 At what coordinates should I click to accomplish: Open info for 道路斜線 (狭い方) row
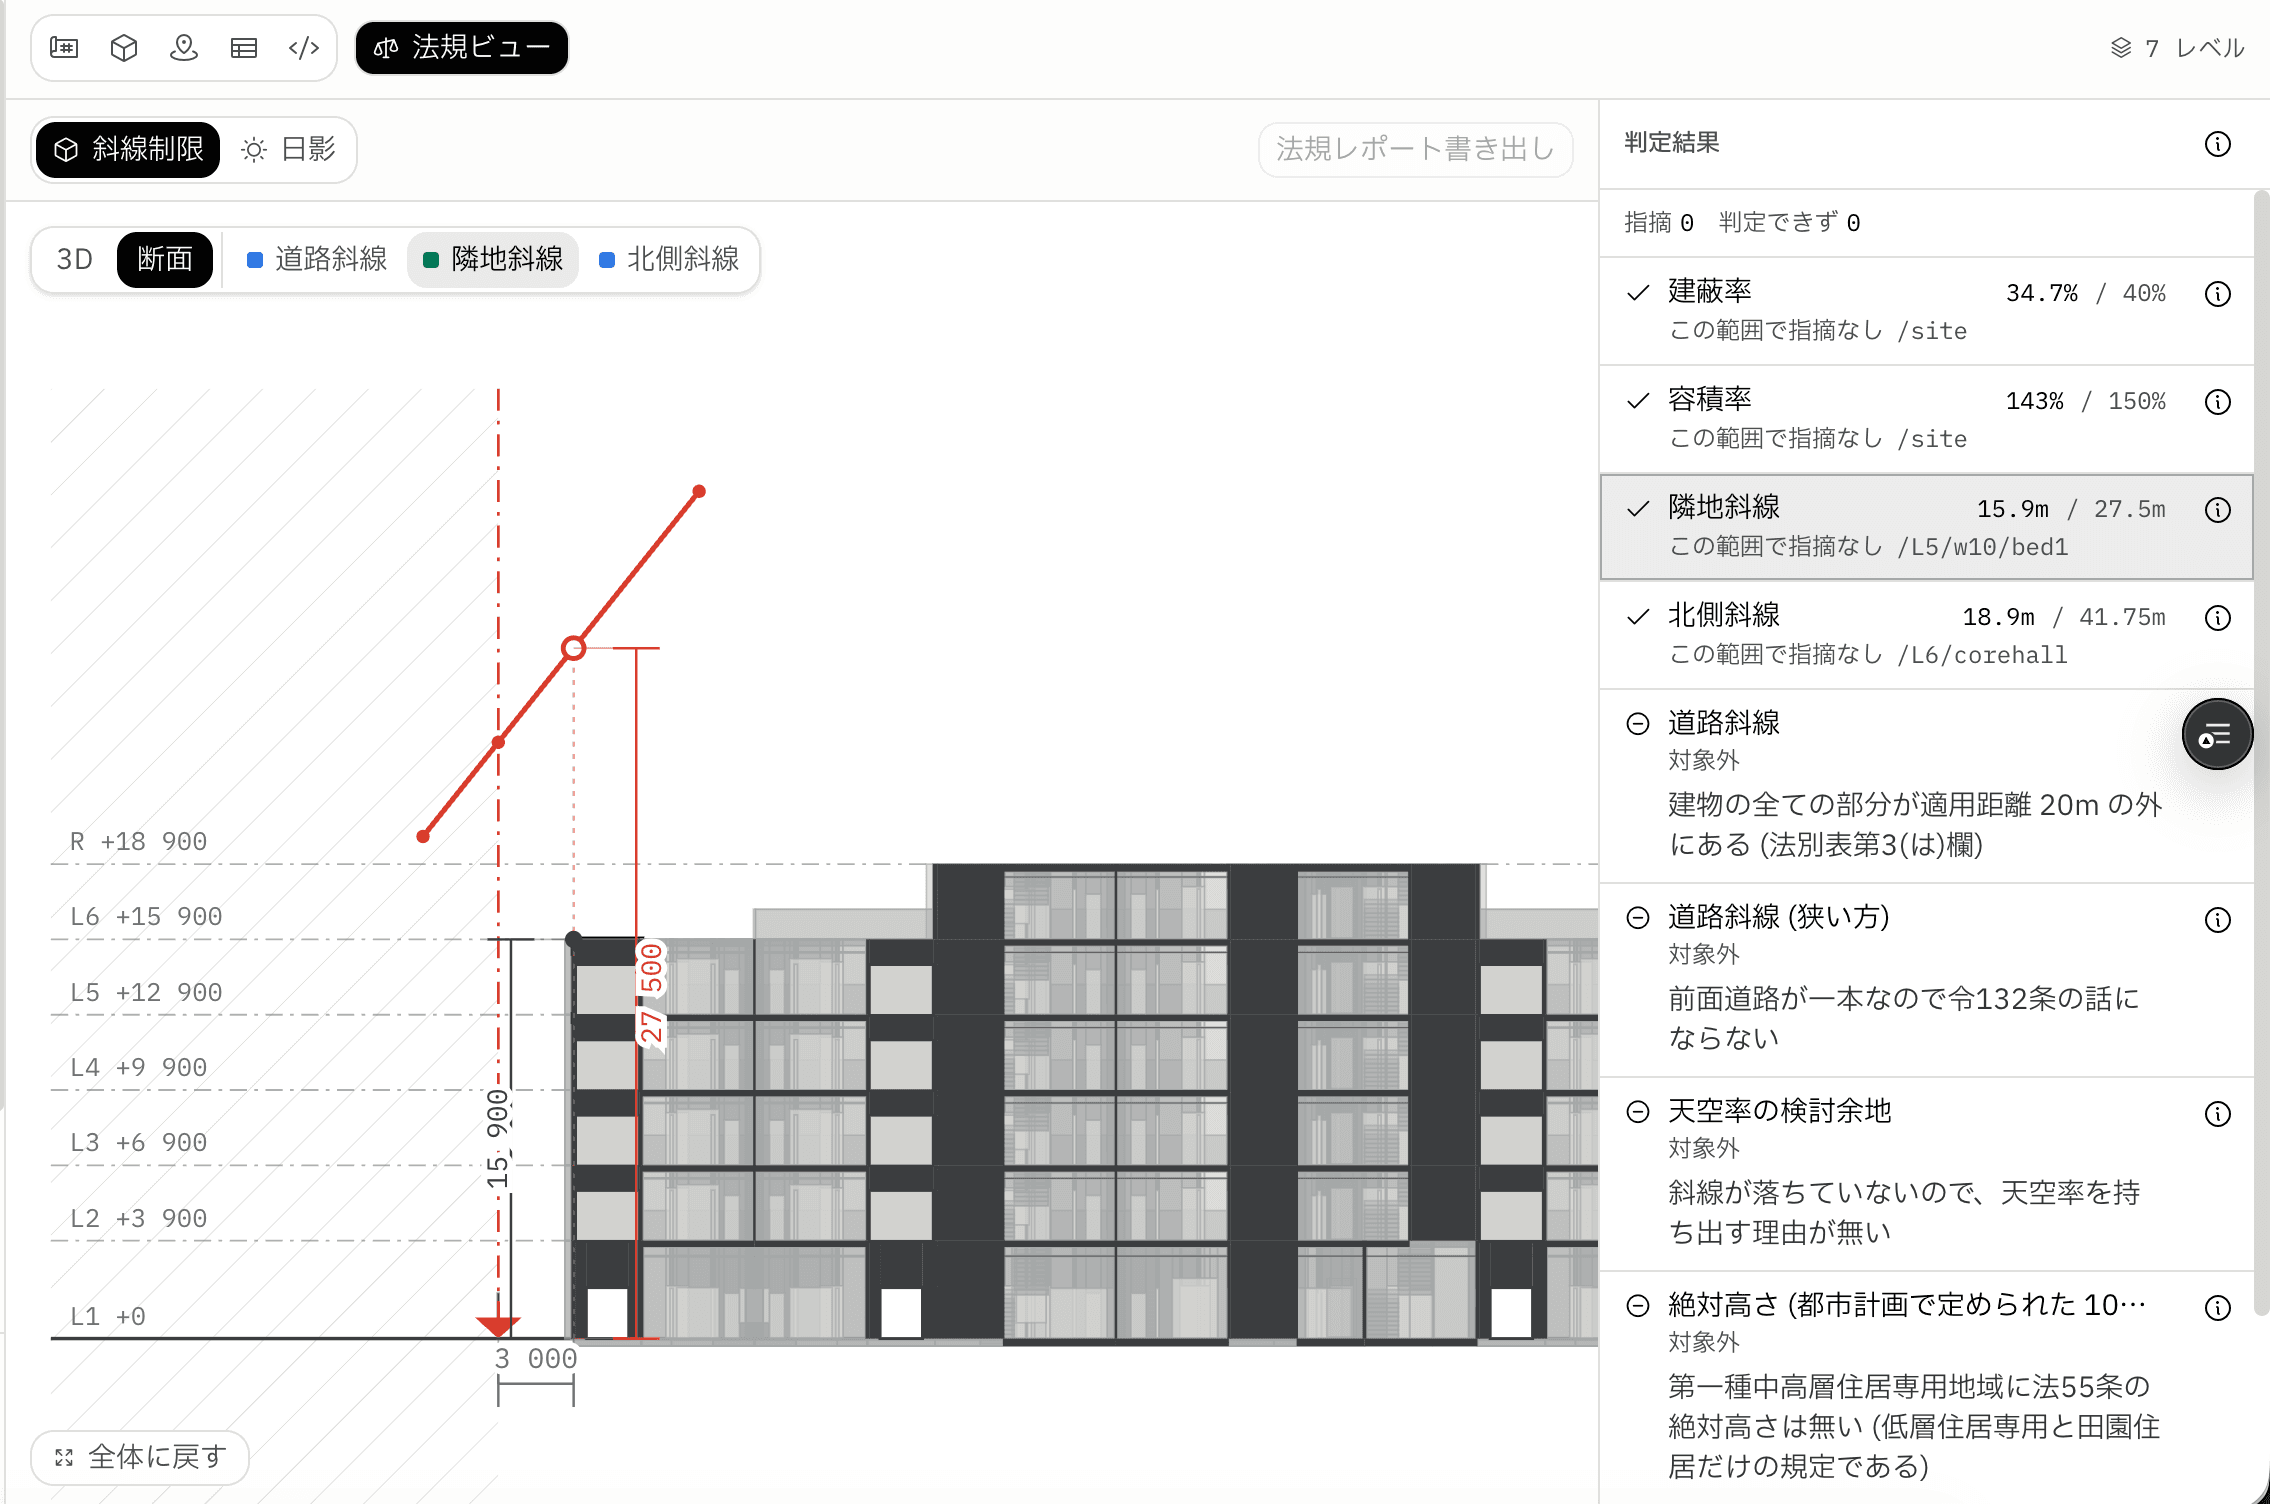coord(2217,920)
